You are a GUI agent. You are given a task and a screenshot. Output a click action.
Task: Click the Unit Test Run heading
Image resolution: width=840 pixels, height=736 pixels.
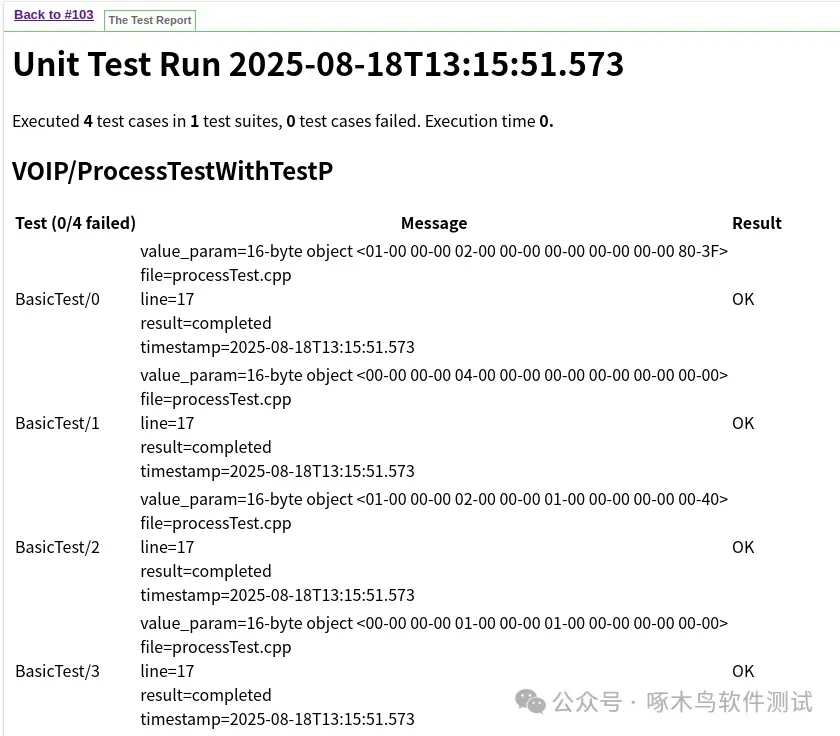coord(318,64)
